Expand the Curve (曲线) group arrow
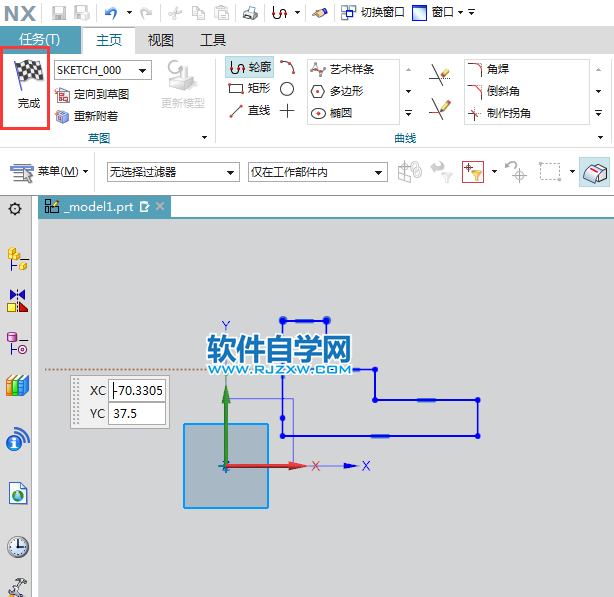This screenshot has width=614, height=597. 600,137
